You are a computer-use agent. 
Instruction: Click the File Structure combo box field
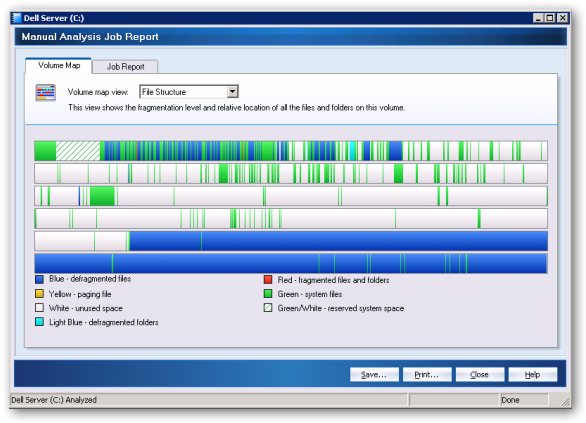click(x=189, y=92)
